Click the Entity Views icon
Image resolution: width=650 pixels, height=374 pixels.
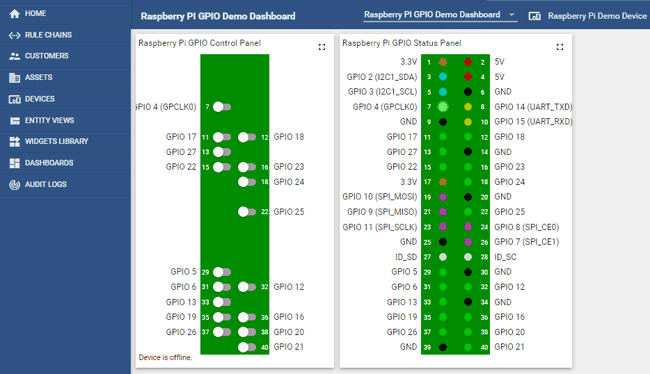(15, 121)
